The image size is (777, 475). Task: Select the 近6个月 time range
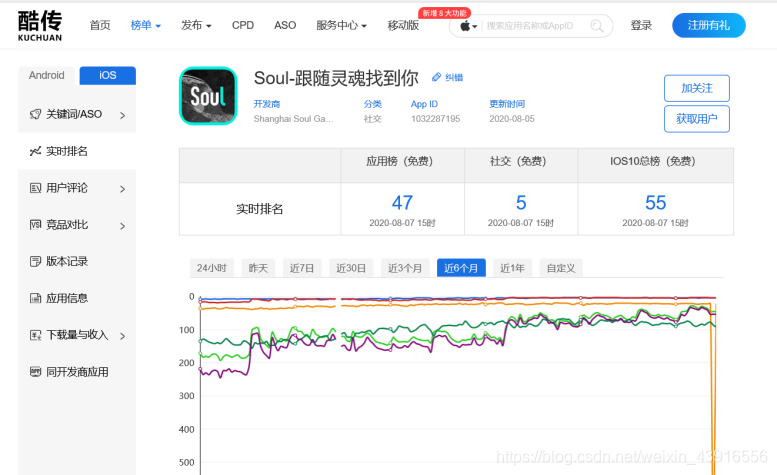pos(461,268)
